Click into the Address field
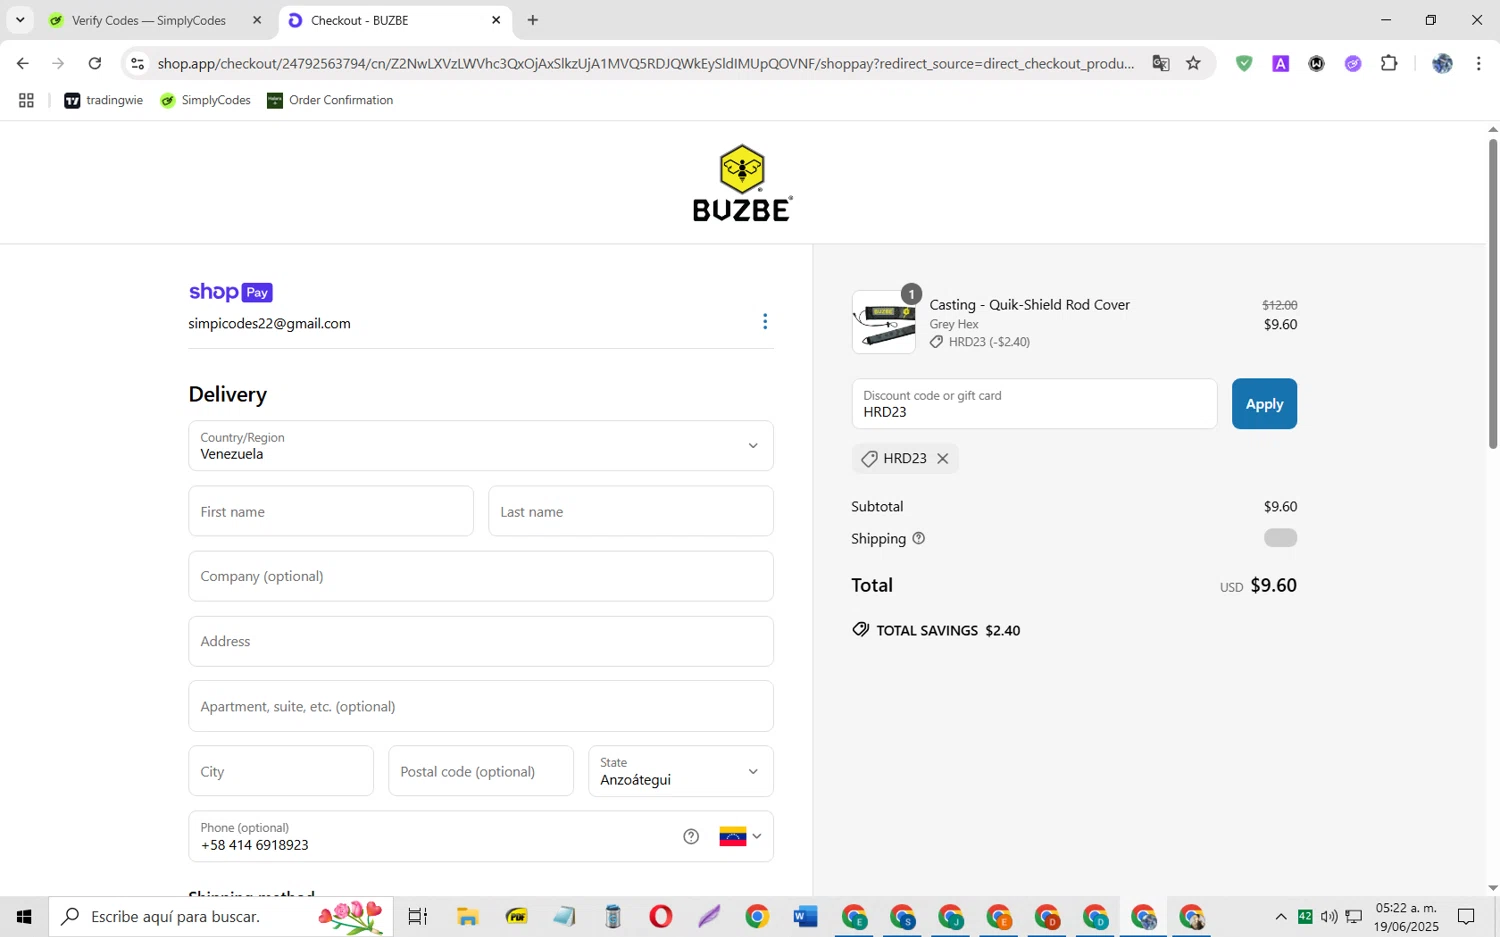The width and height of the screenshot is (1500, 937). (481, 641)
